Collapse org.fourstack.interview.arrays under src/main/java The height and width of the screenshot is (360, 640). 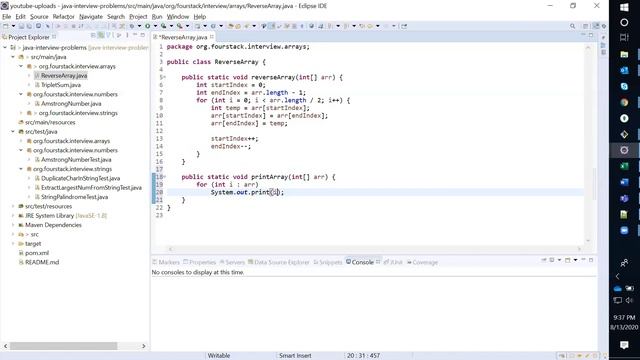coord(21,66)
